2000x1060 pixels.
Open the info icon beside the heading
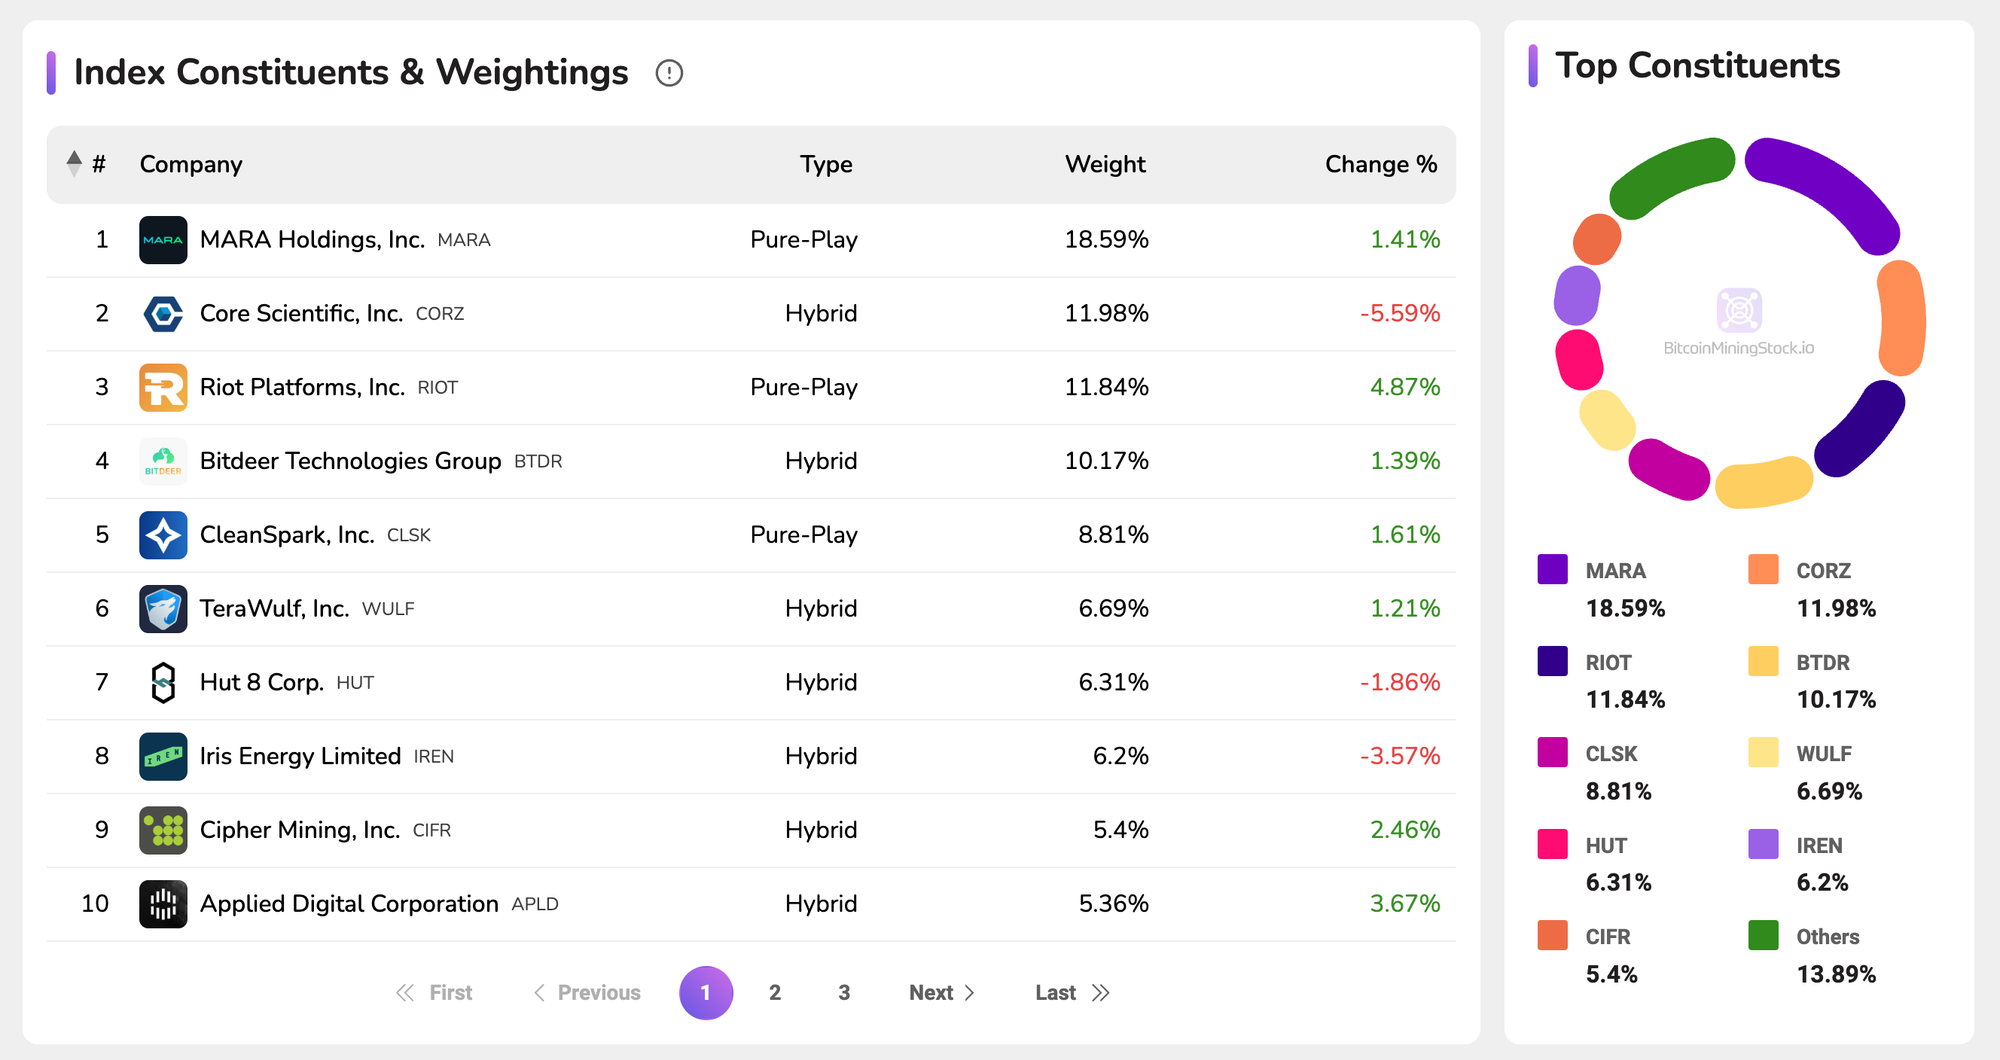[x=669, y=73]
